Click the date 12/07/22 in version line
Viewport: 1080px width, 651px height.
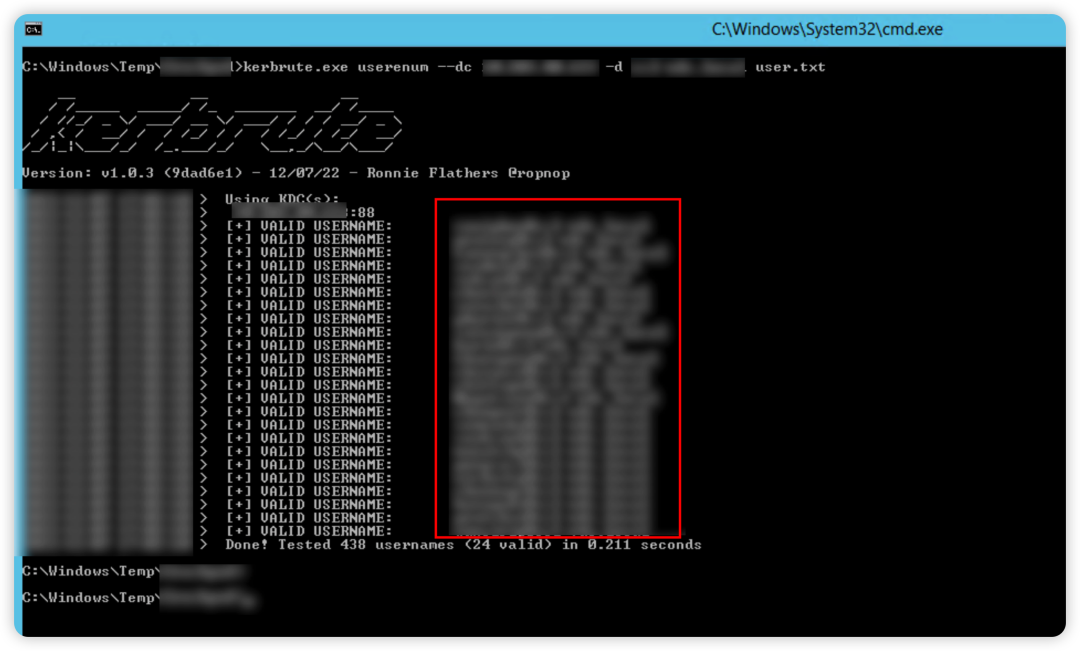[304, 173]
